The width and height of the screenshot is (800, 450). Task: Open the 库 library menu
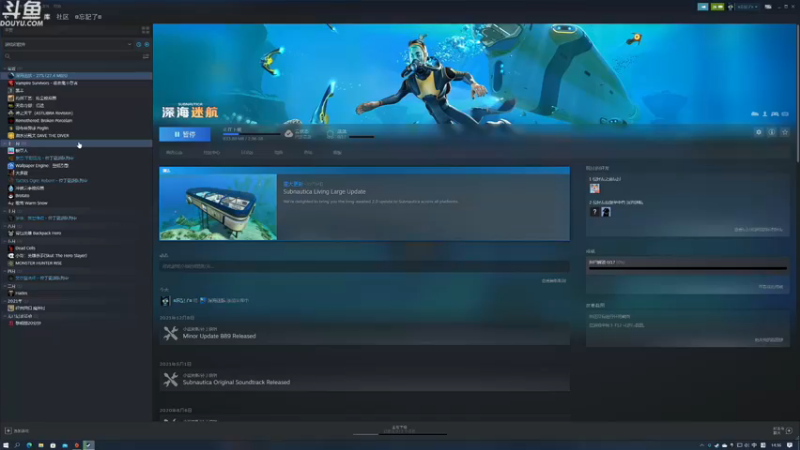tap(47, 17)
